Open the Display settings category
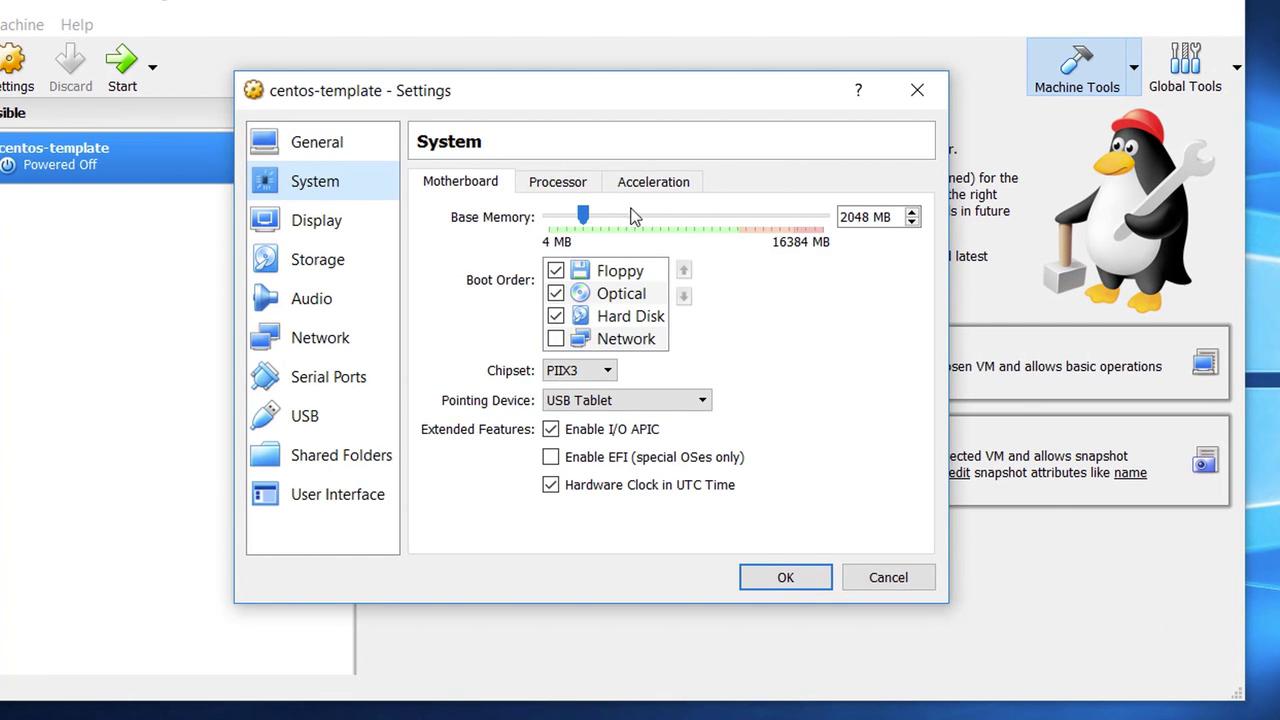 click(316, 220)
